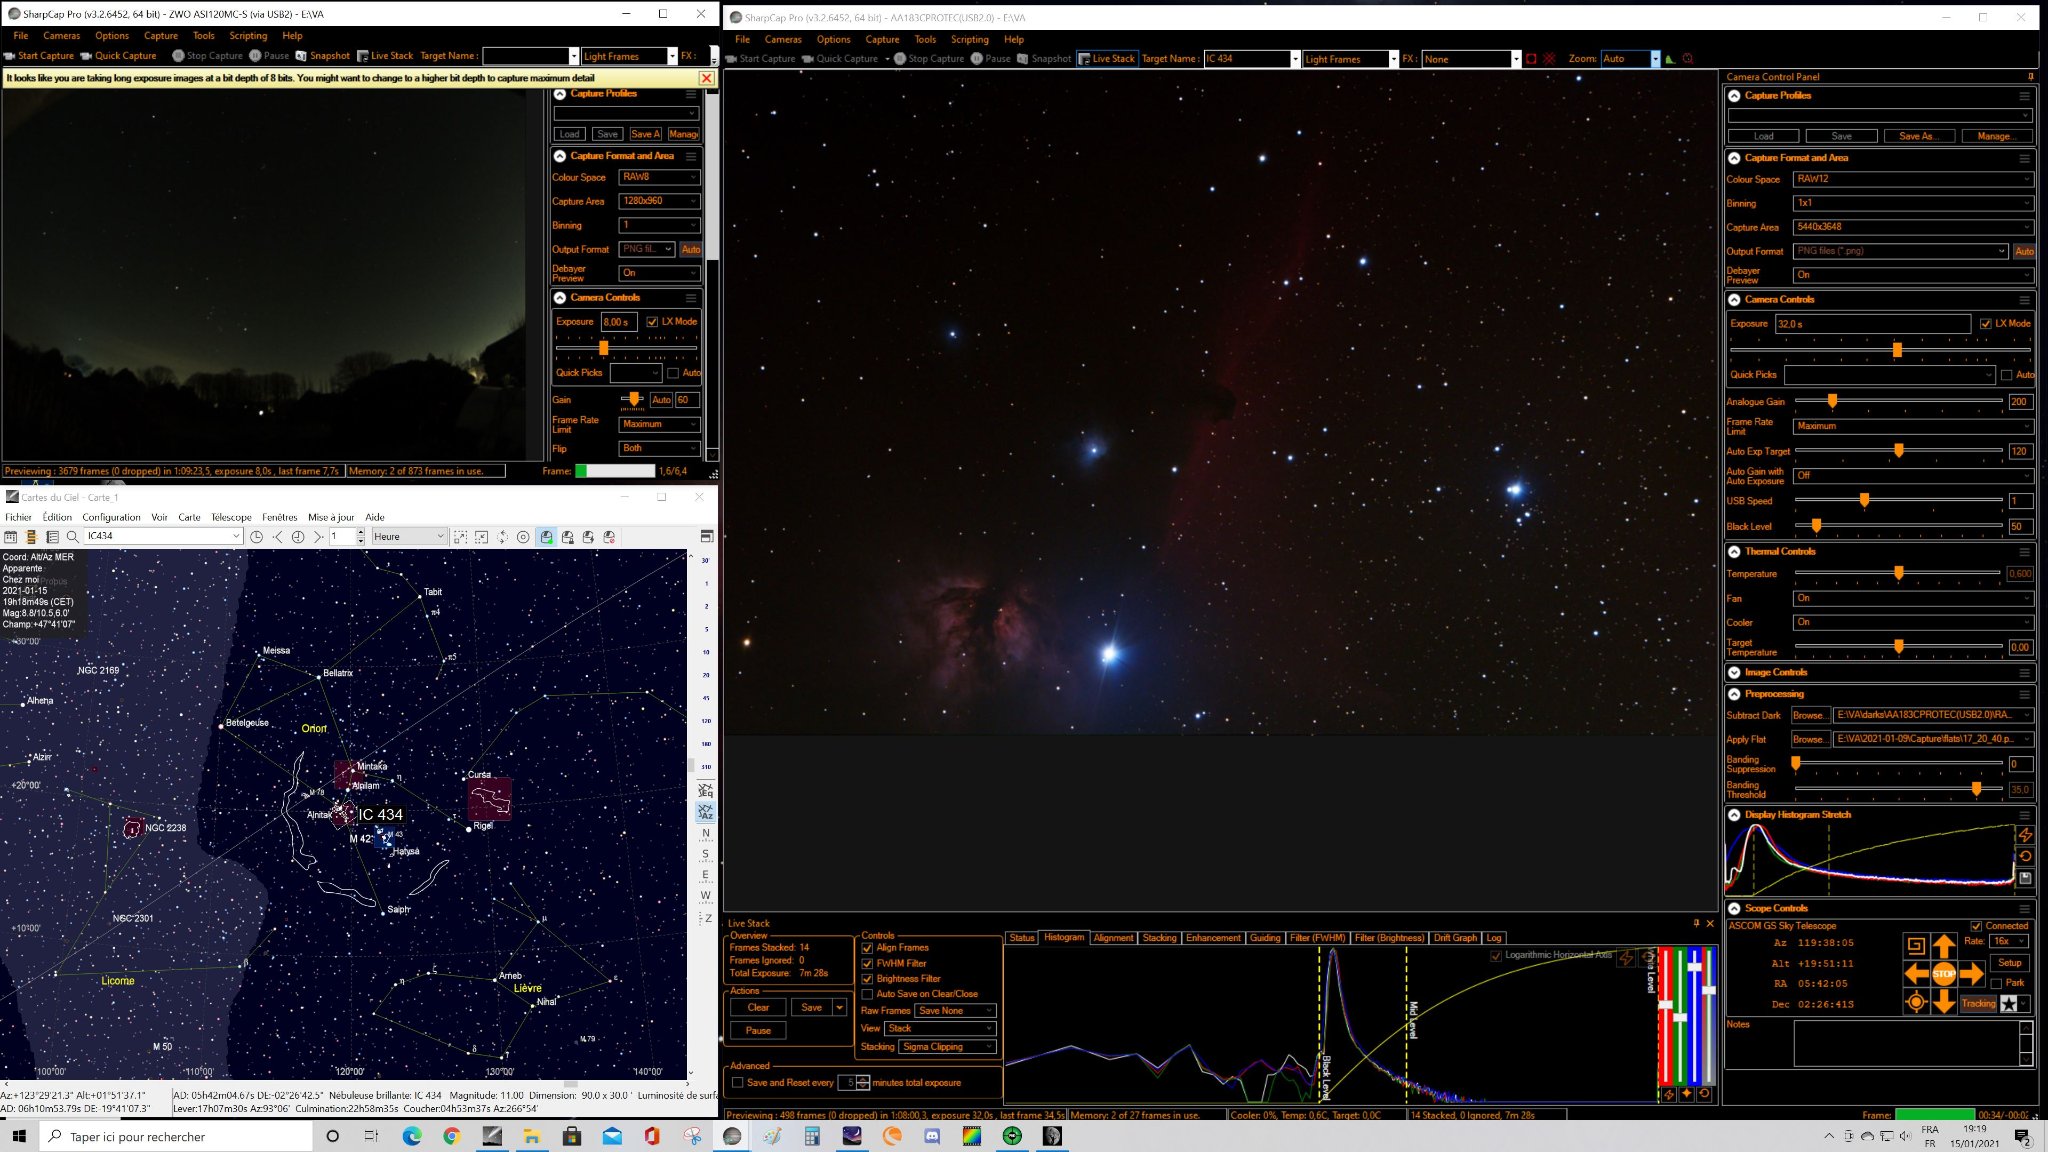Reset the Display Histogram Stretch
Viewport: 2048px width, 1152px height.
tap(2025, 856)
